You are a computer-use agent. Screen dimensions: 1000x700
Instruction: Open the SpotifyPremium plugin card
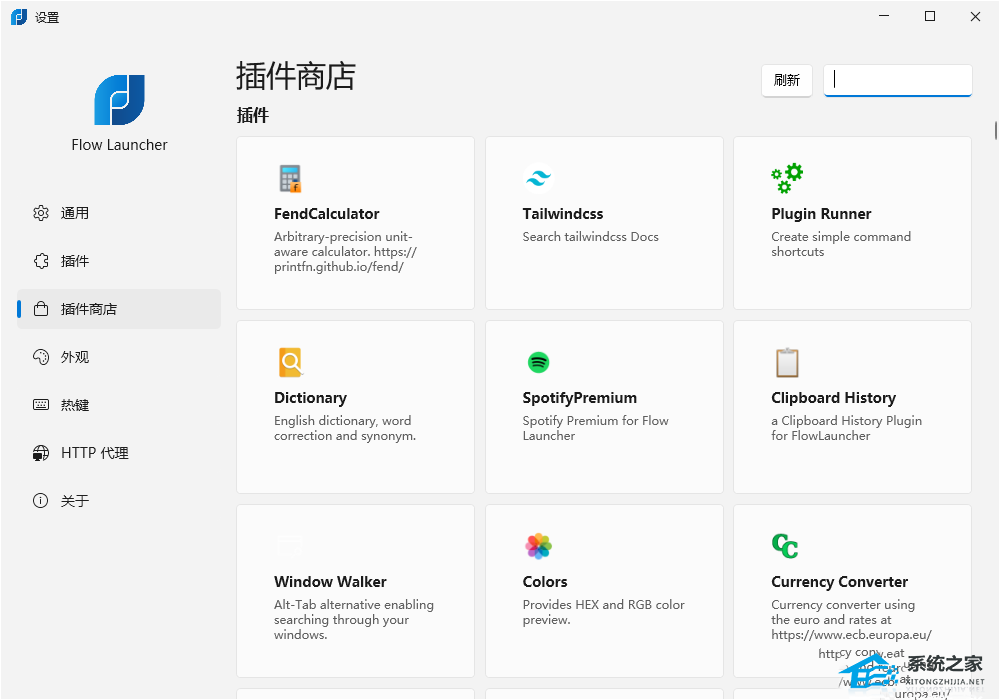(x=604, y=407)
